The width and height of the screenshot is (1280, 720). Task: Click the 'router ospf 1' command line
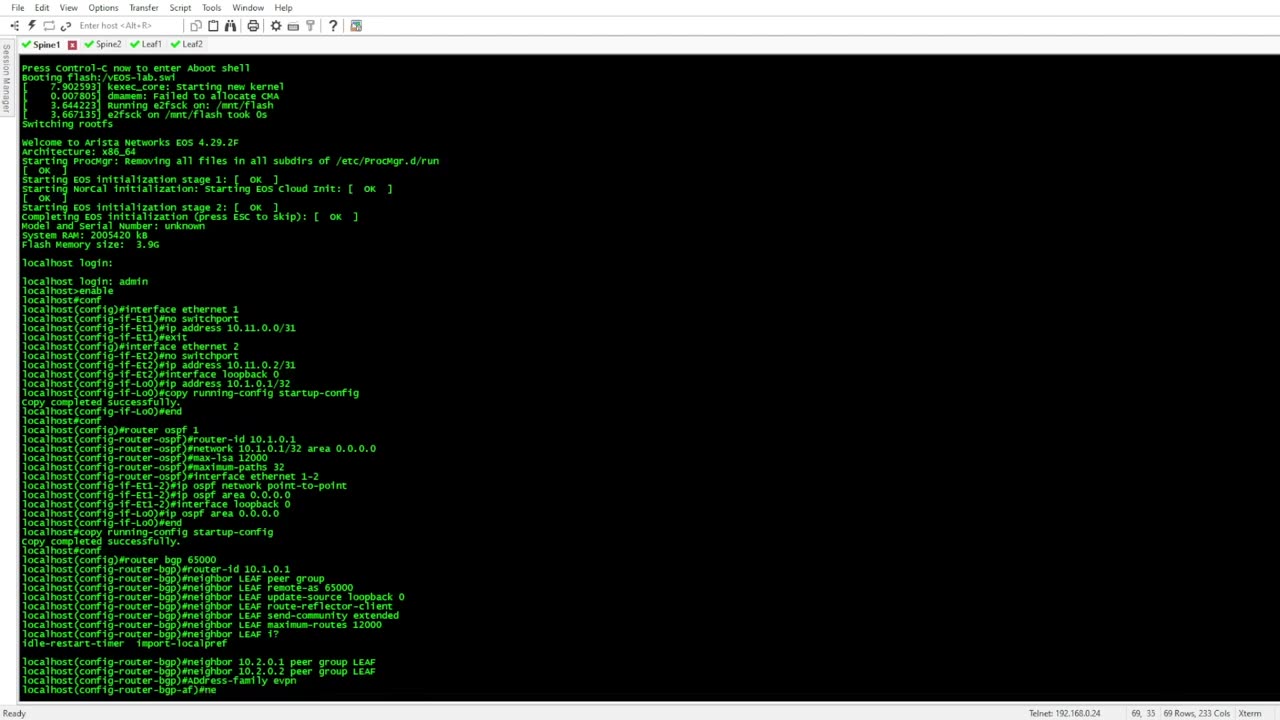coord(110,430)
